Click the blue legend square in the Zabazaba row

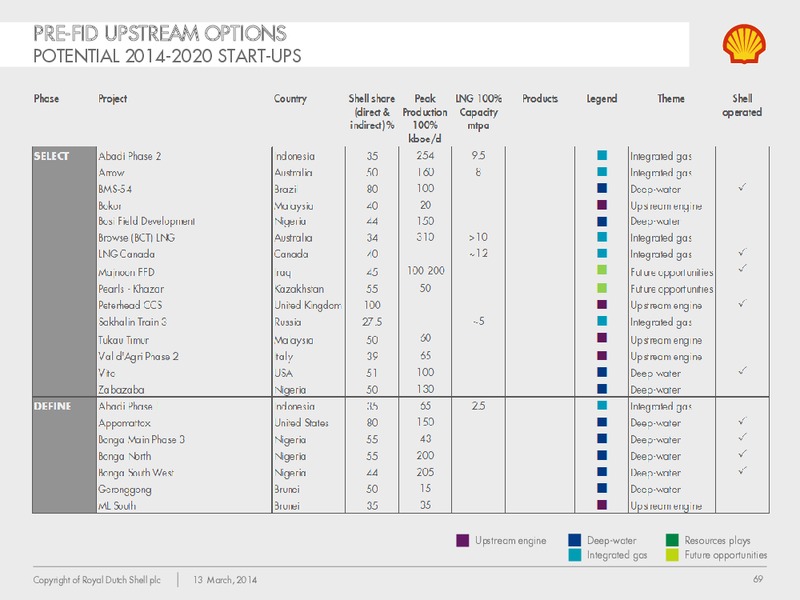coord(602,389)
